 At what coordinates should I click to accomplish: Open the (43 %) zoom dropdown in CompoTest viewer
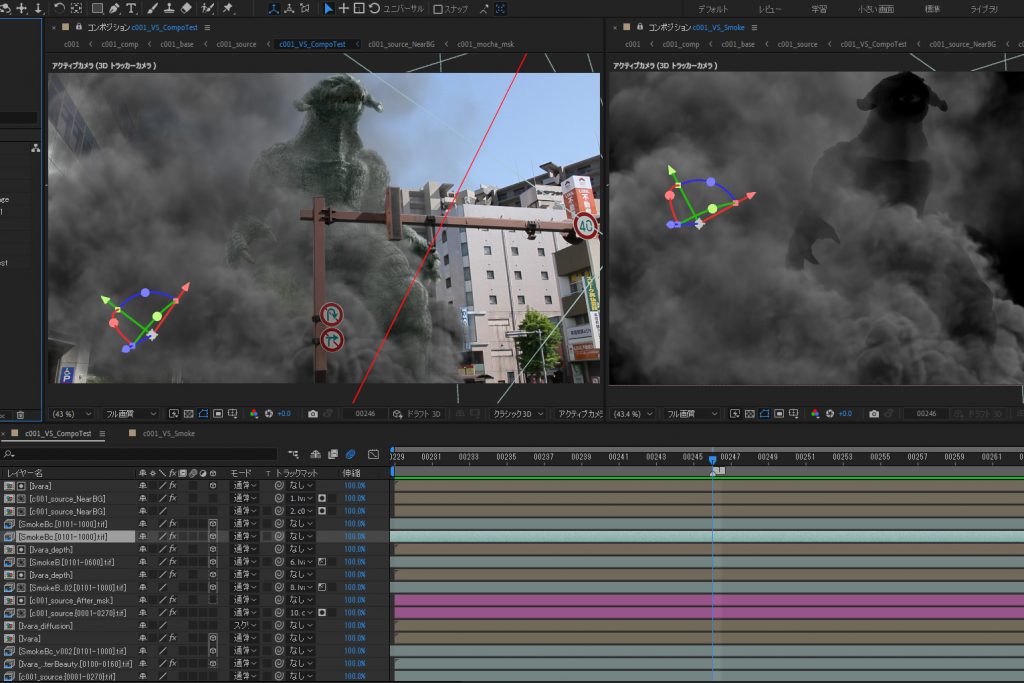pyautogui.click(x=72, y=414)
